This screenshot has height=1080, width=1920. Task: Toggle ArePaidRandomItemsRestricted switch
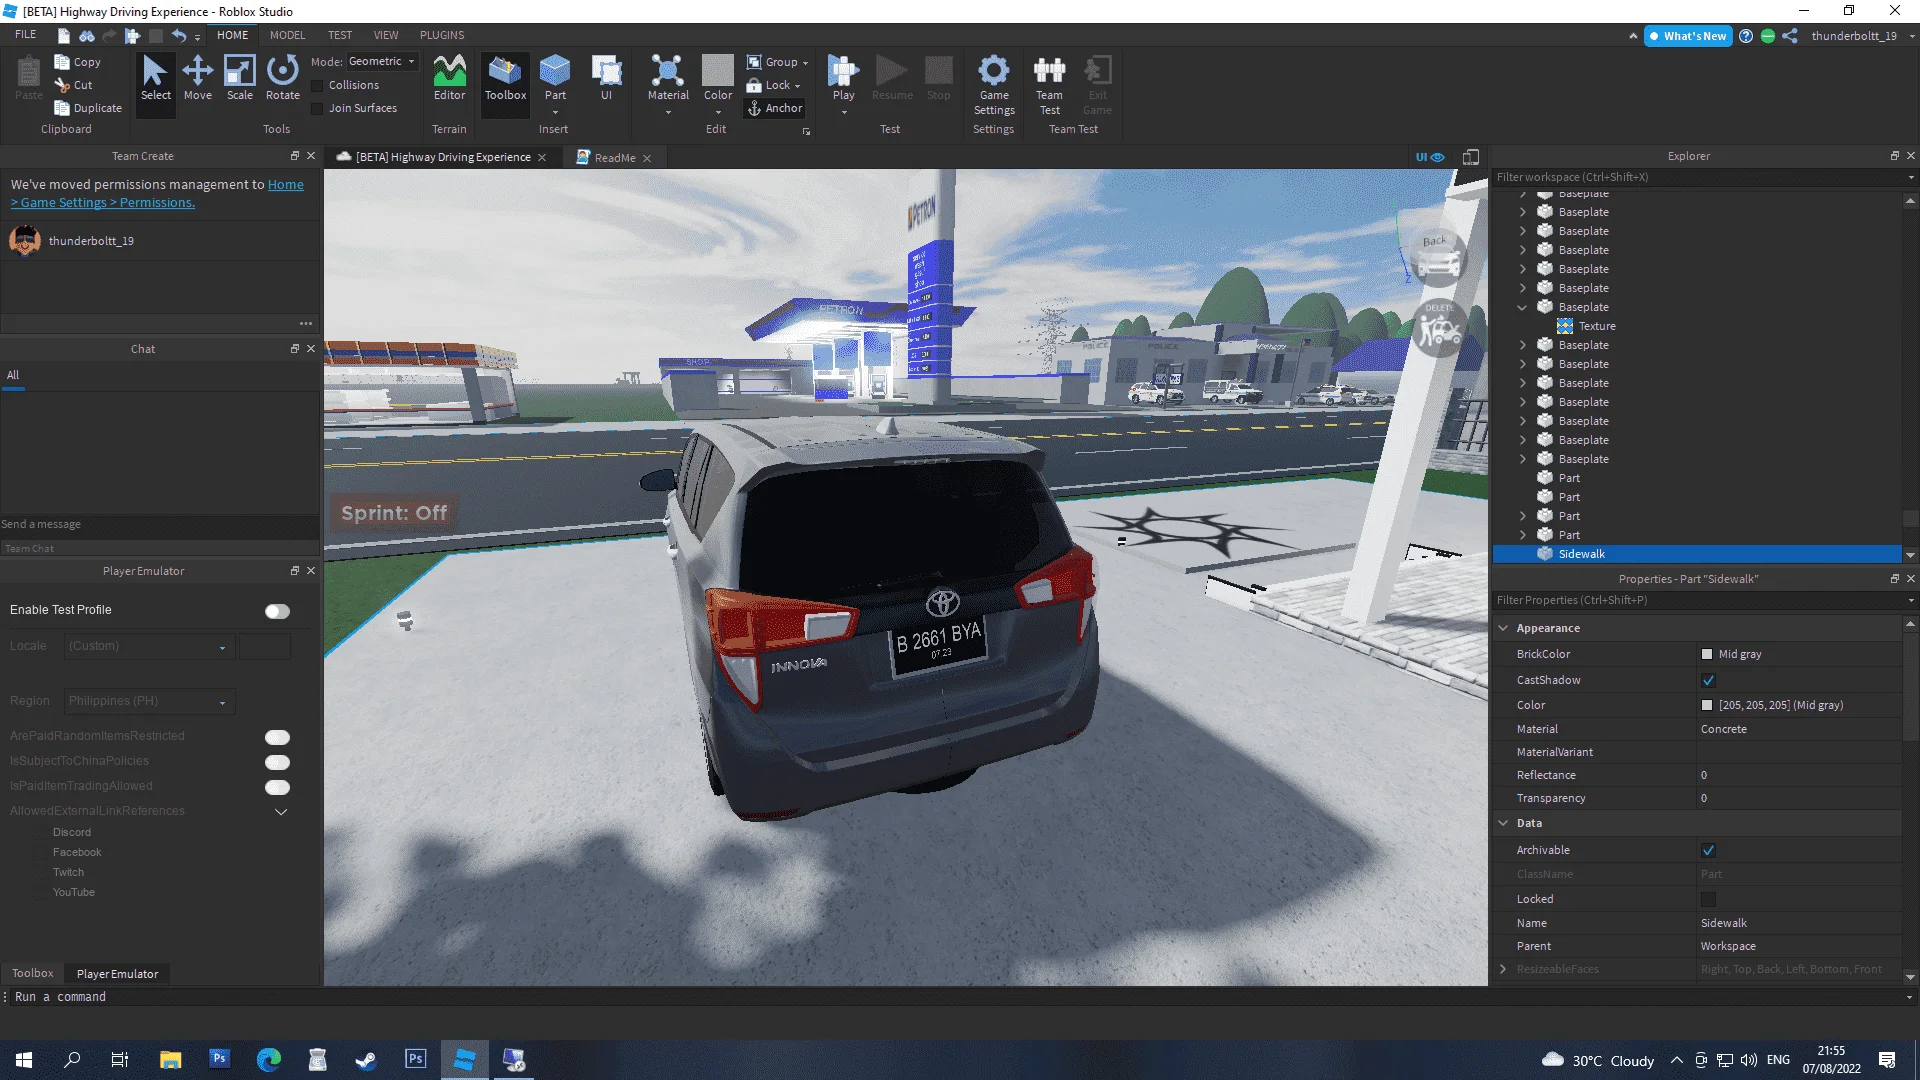tap(277, 737)
